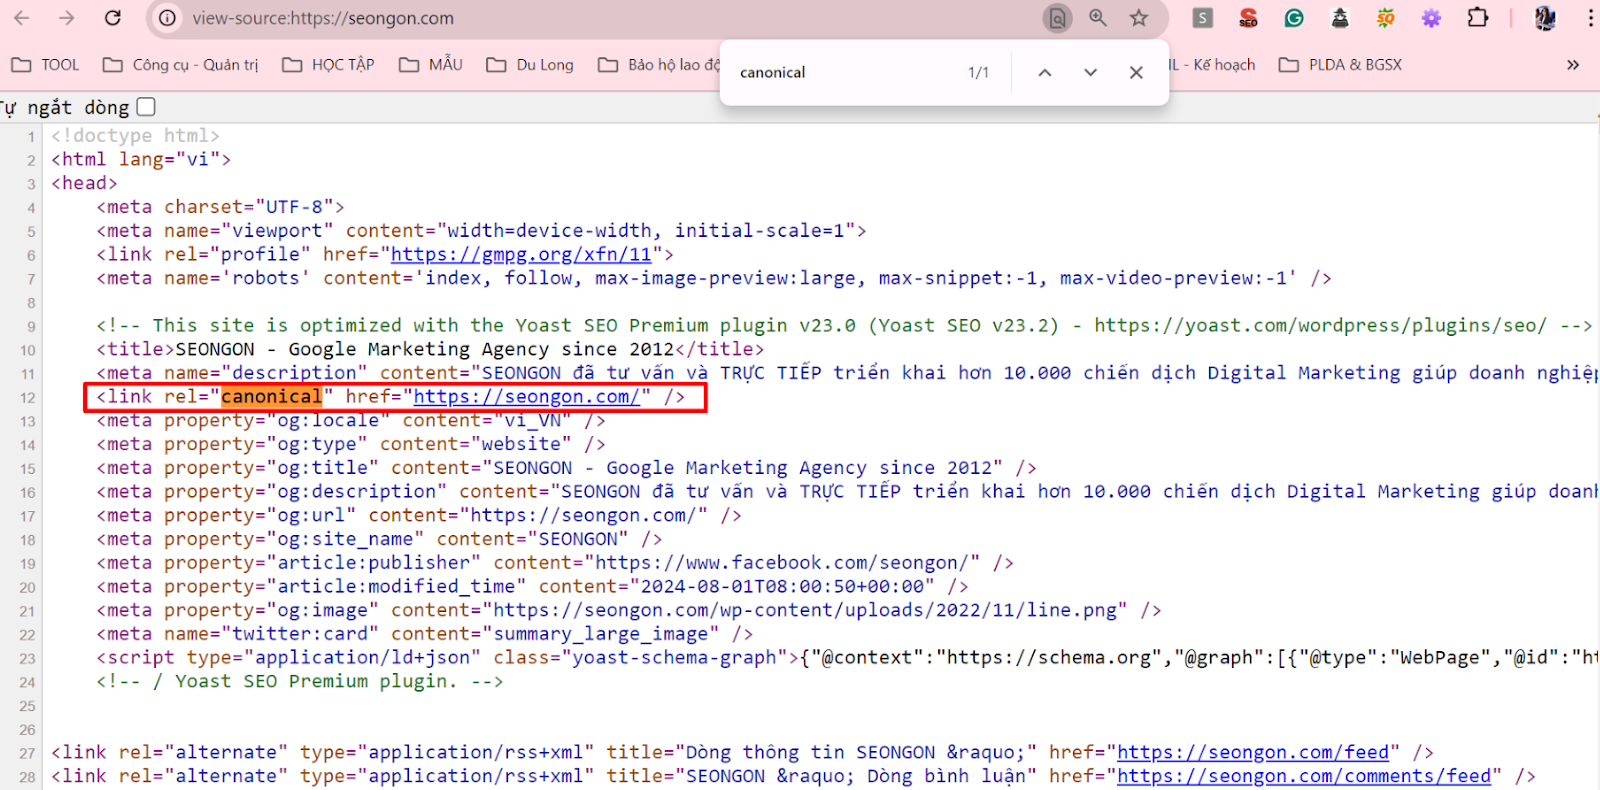Viewport: 1600px width, 790px height.
Task: Go back to the previous page
Action: pos(22,18)
